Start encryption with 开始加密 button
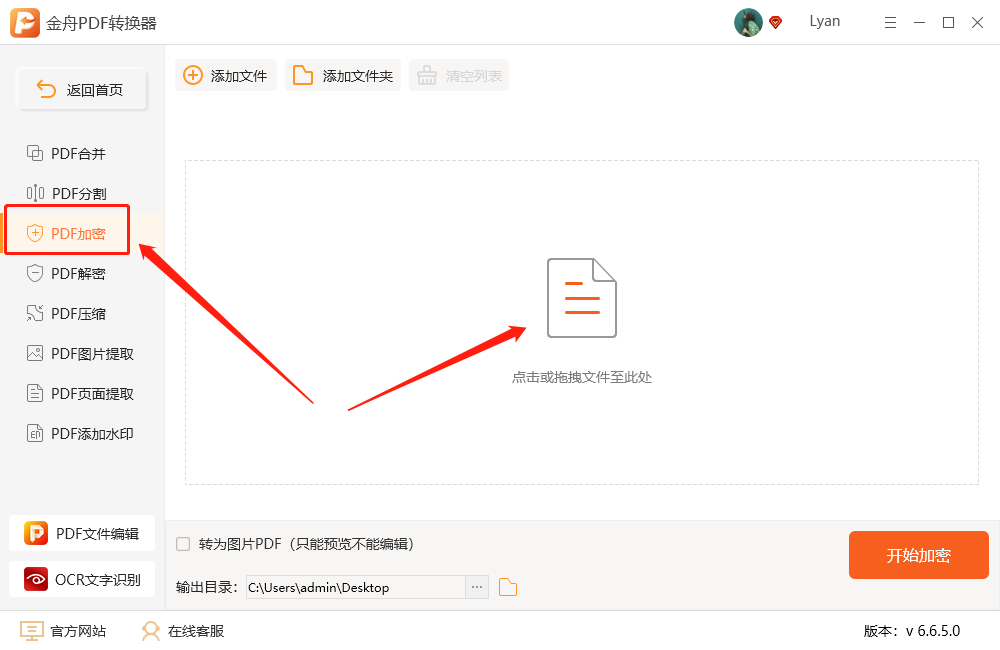Image resolution: width=1000 pixels, height=650 pixels. 918,555
